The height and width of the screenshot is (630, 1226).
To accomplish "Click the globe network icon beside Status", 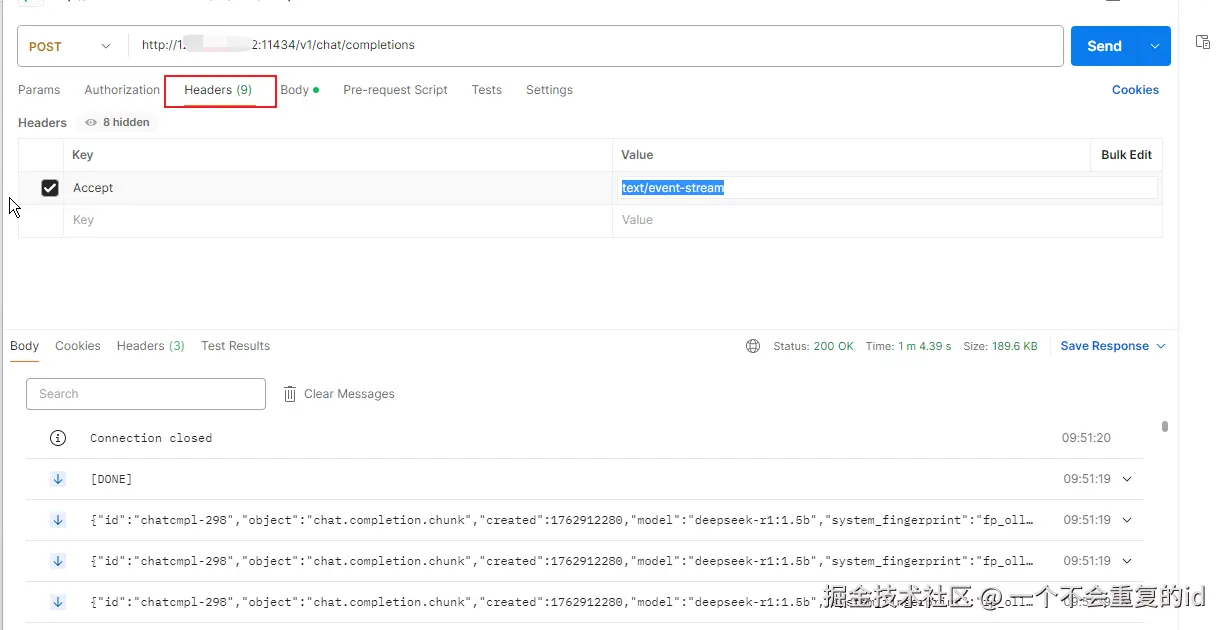I will pyautogui.click(x=753, y=346).
